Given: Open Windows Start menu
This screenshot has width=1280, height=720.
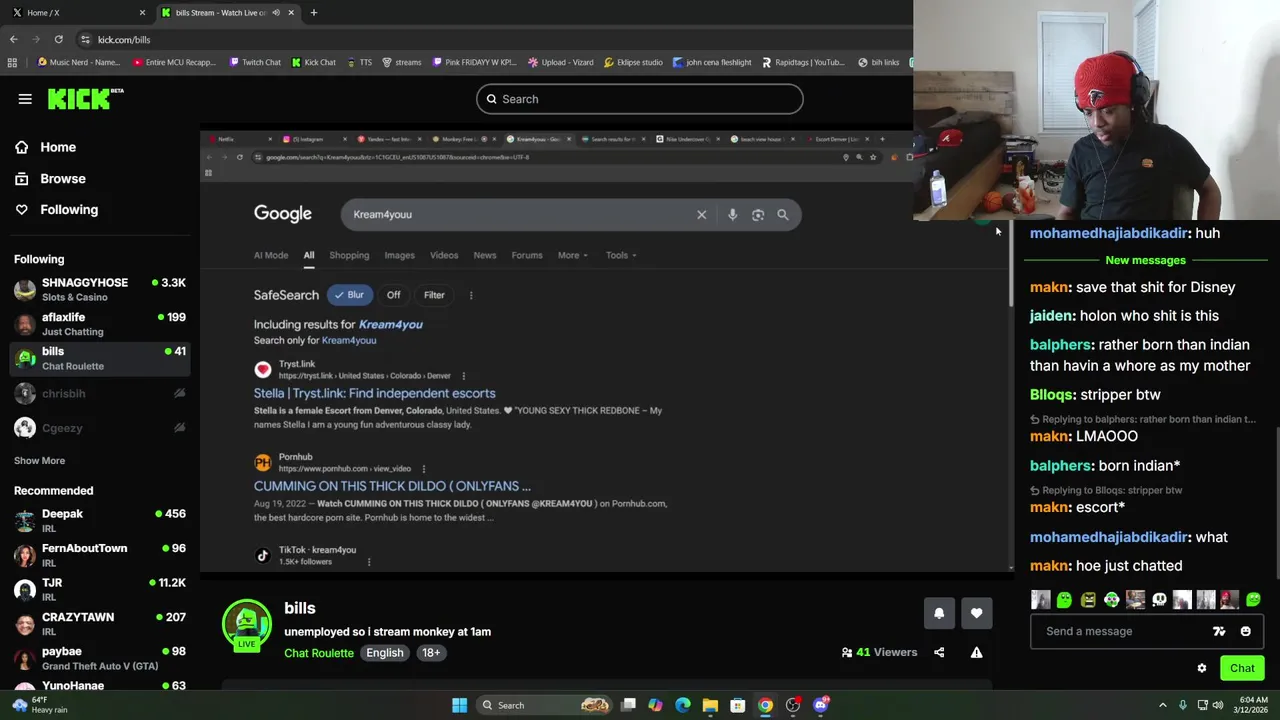Looking at the screenshot, I should tap(459, 705).
